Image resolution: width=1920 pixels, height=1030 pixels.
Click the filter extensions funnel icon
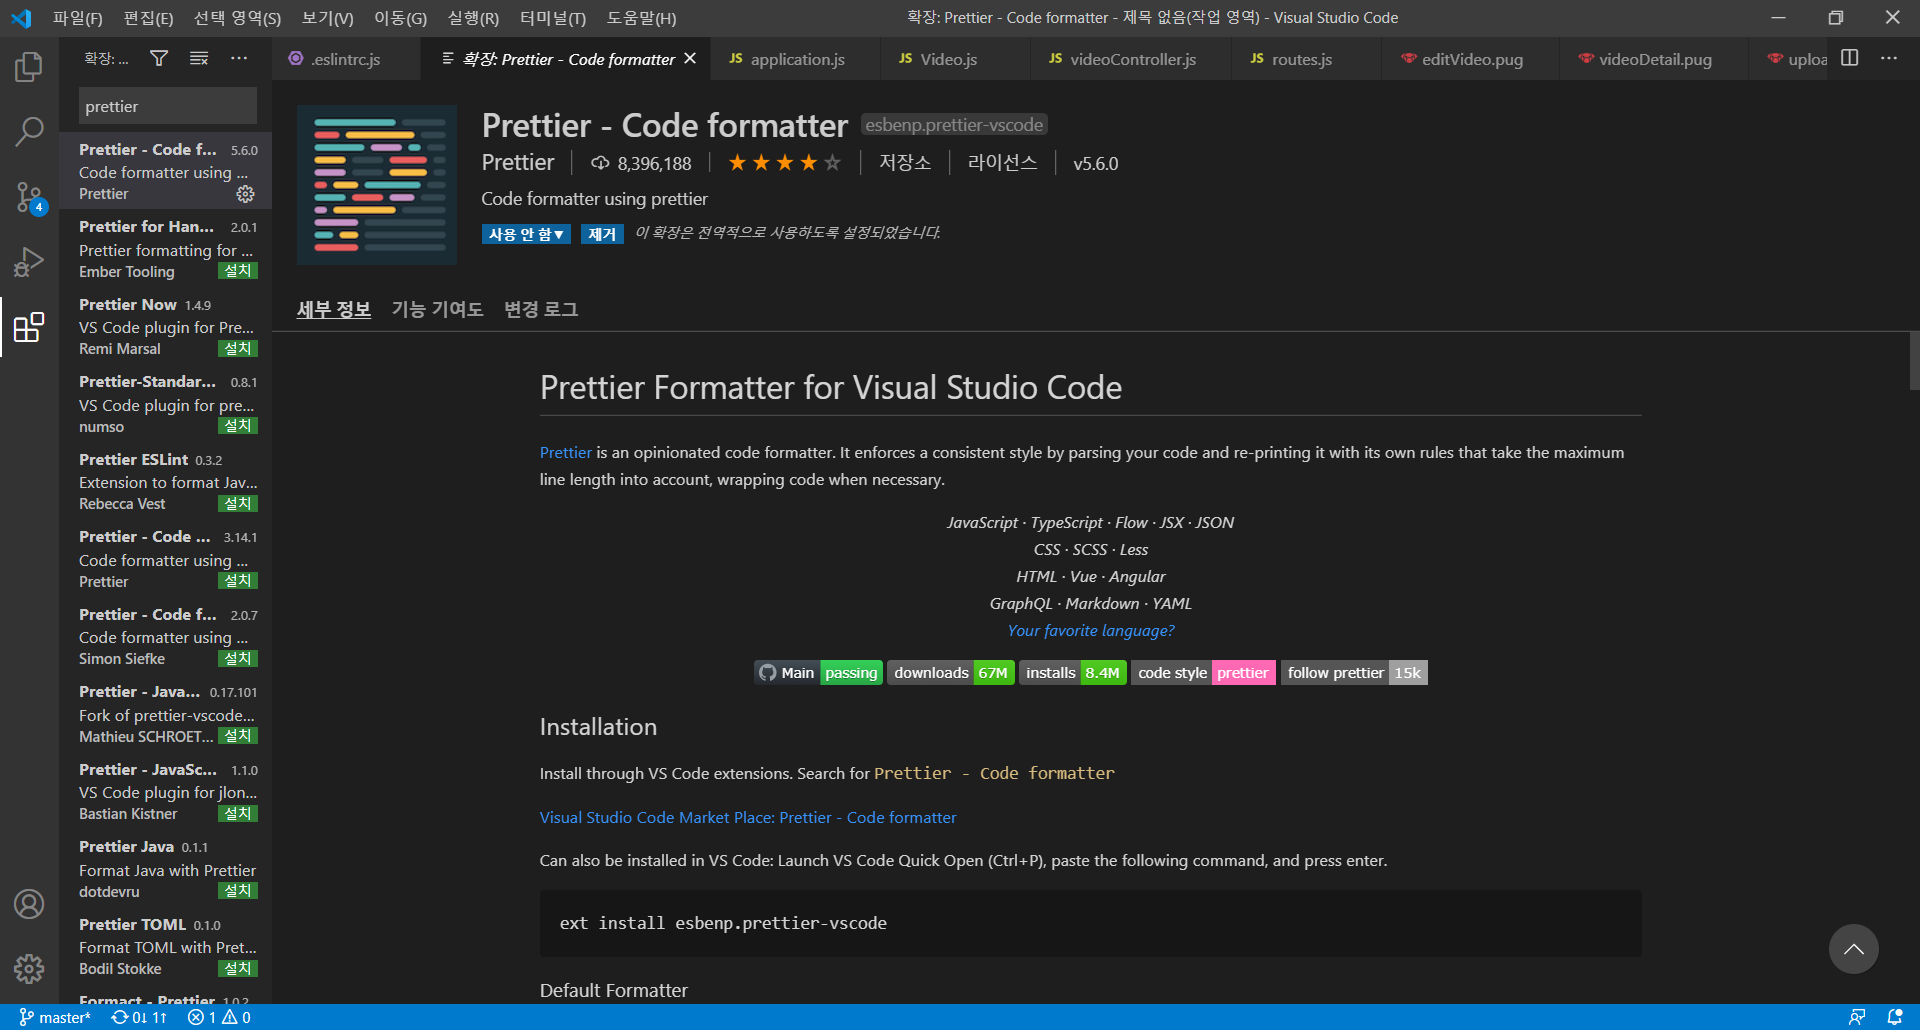tap(159, 59)
